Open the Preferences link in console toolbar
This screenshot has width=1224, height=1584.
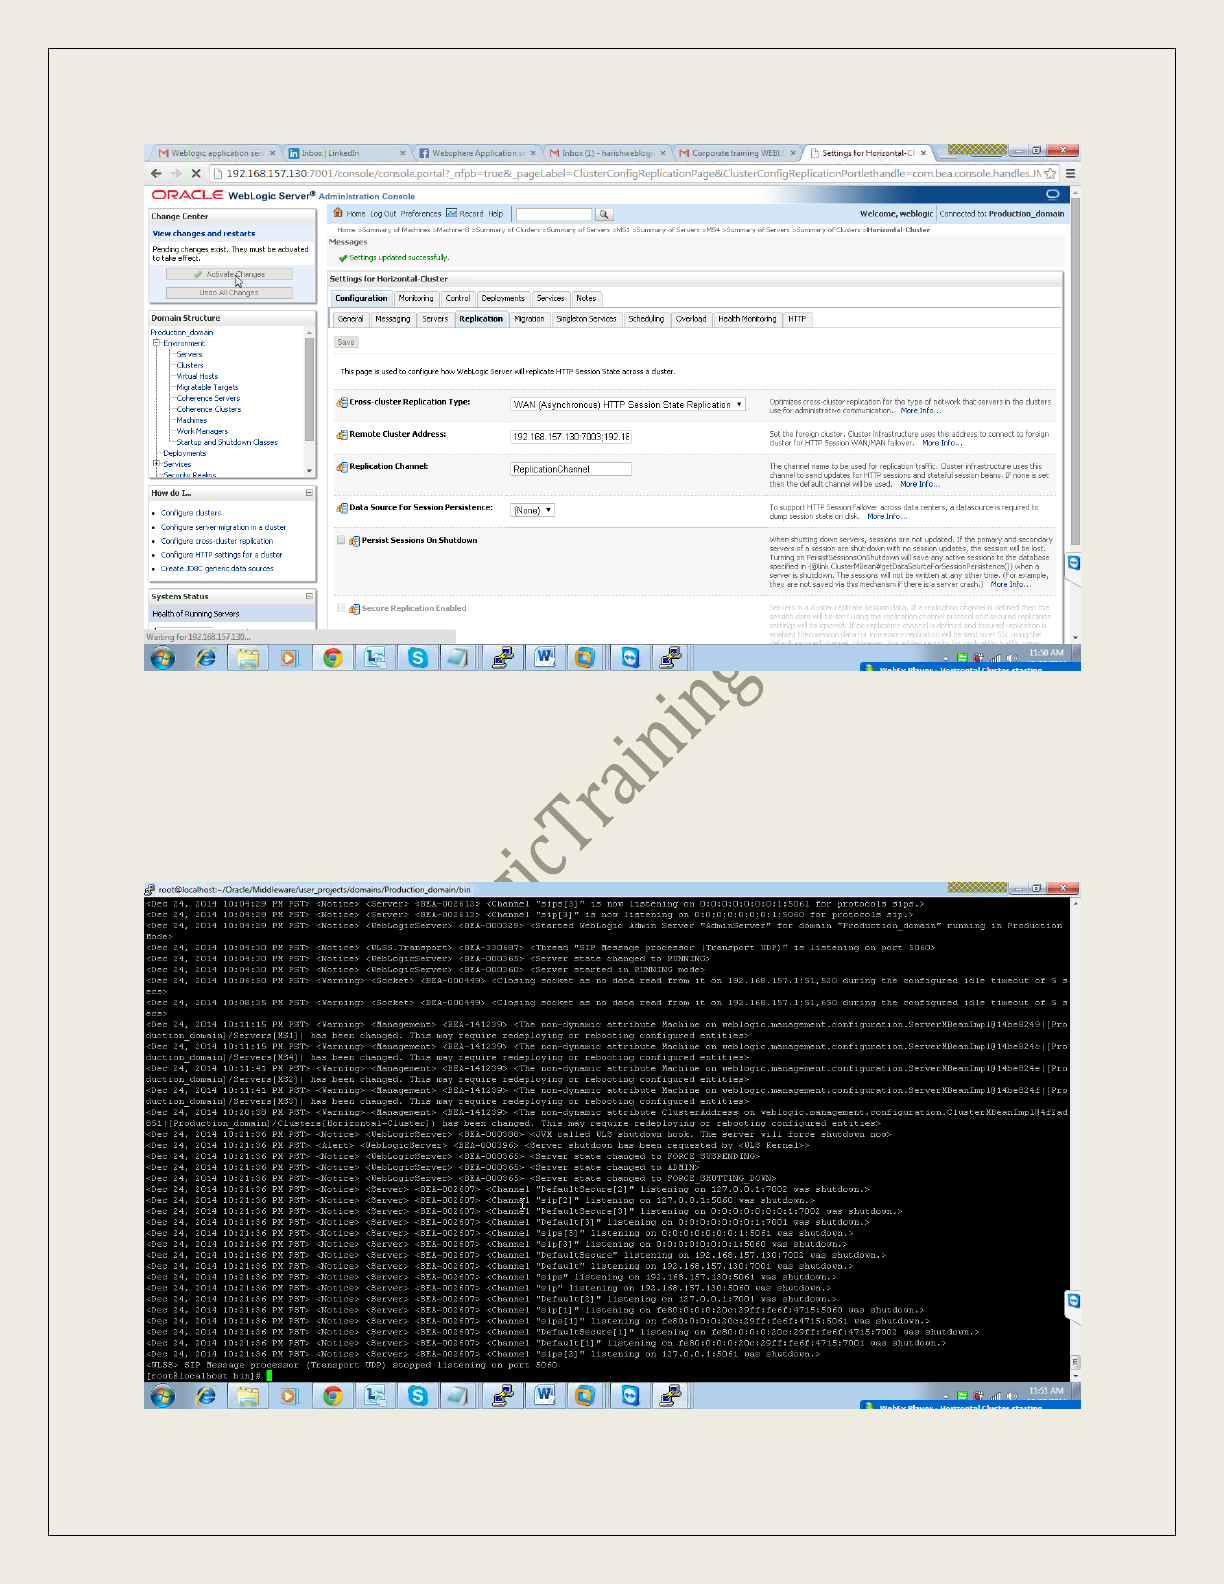(421, 214)
